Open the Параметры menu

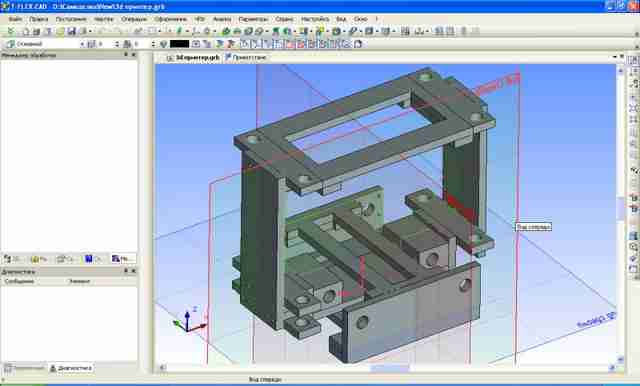(x=253, y=19)
